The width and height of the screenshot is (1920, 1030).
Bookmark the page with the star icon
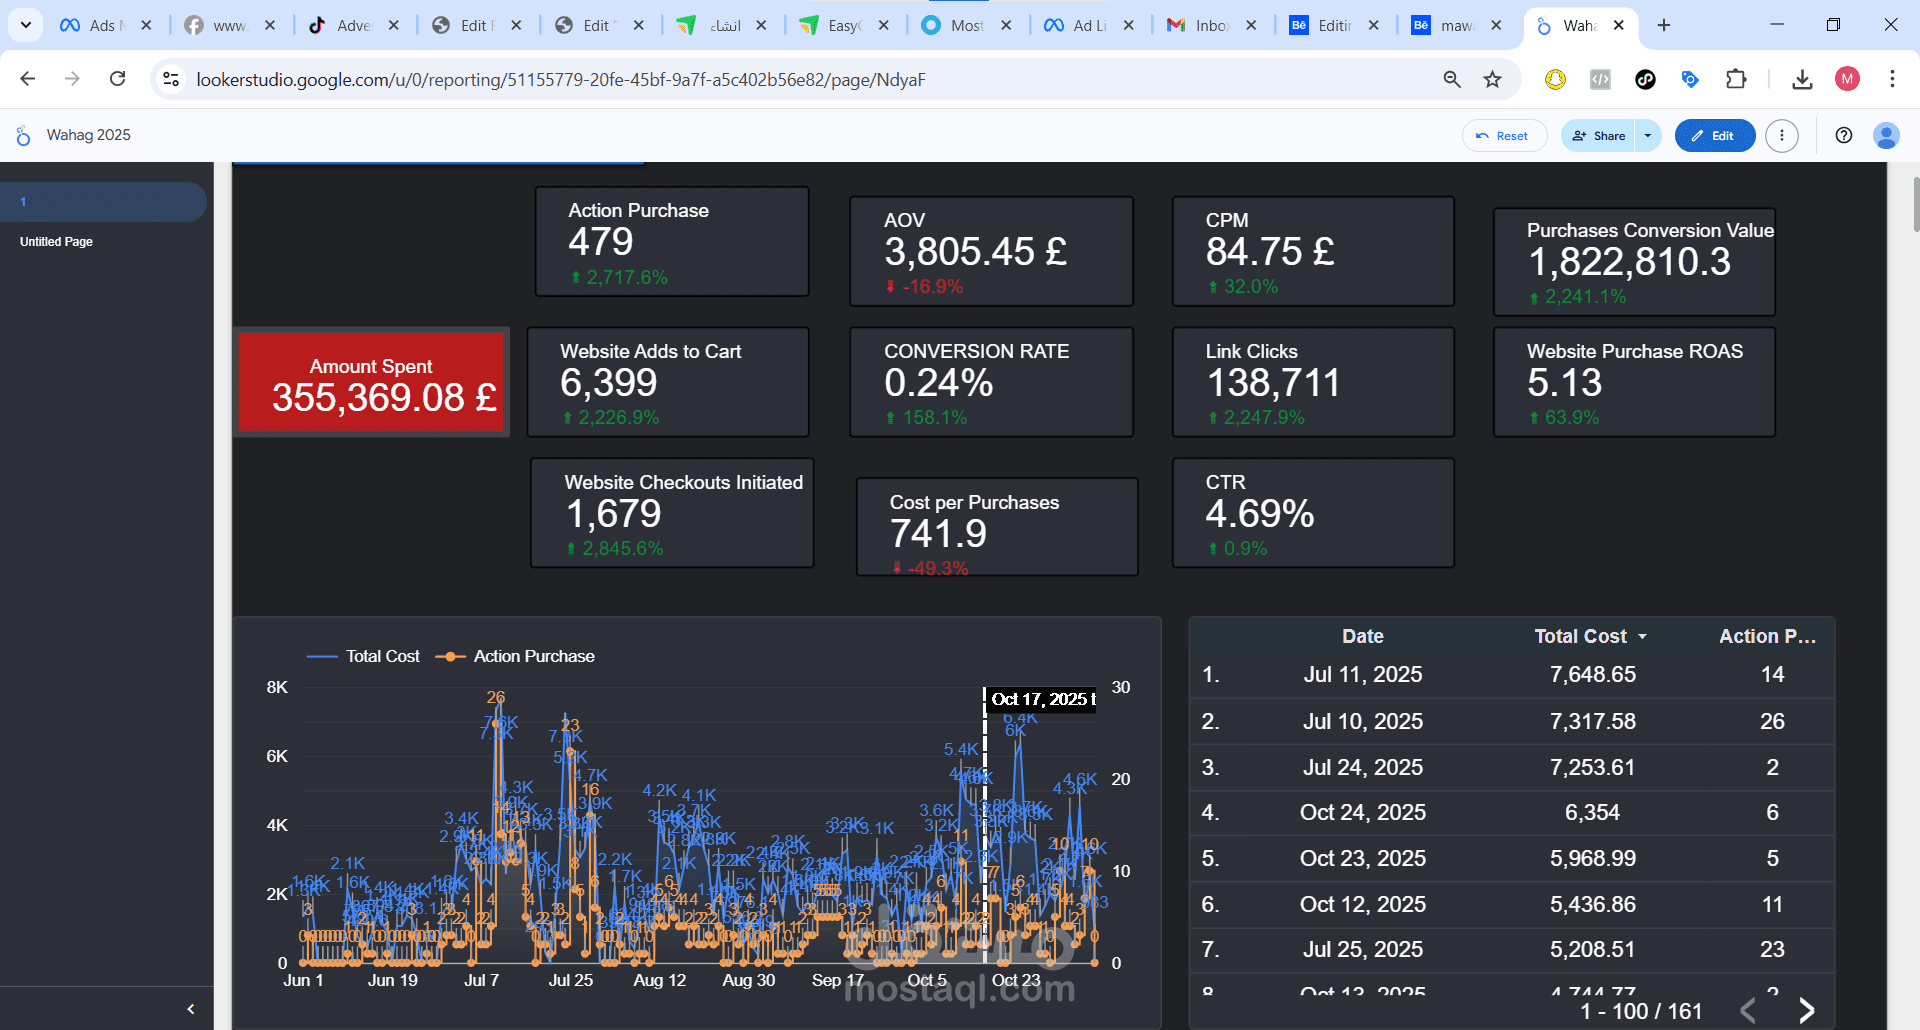tap(1492, 79)
